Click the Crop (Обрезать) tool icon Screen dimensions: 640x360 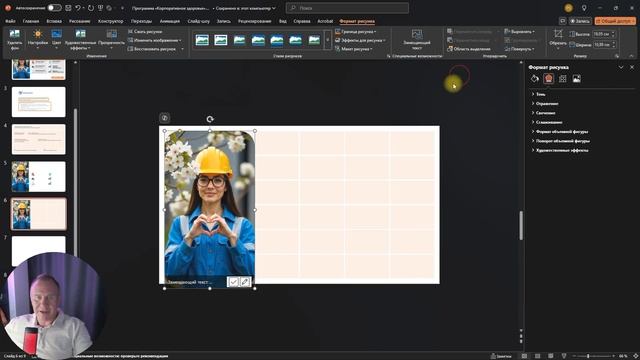[558, 34]
